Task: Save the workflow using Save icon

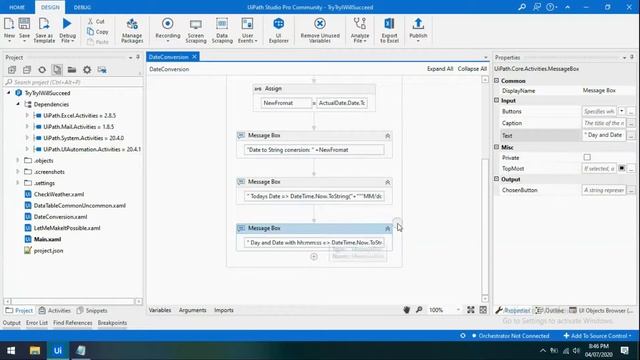Action: pyautogui.click(x=24, y=29)
